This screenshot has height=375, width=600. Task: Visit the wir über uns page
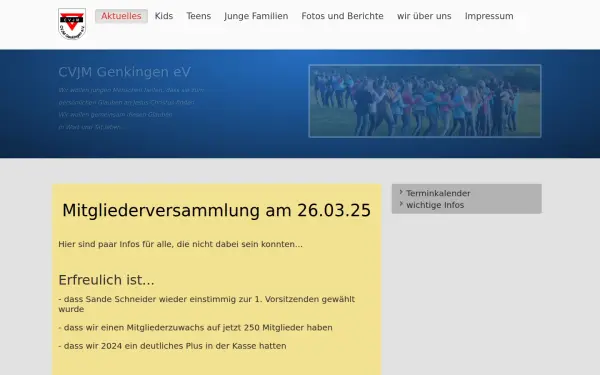[424, 16]
